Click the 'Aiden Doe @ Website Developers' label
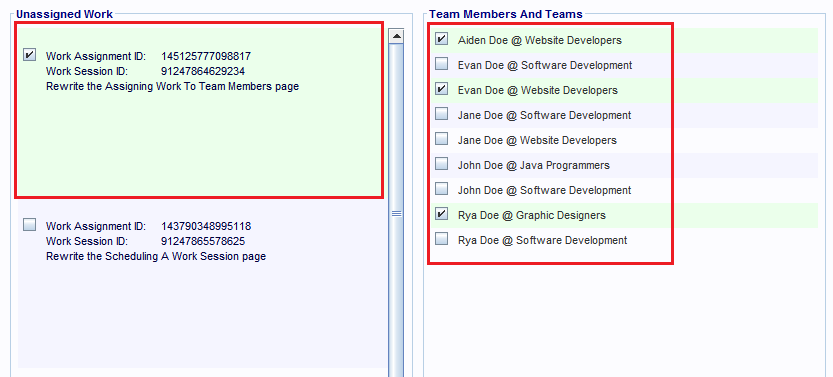Image resolution: width=833 pixels, height=377 pixels. pyautogui.click(x=540, y=40)
